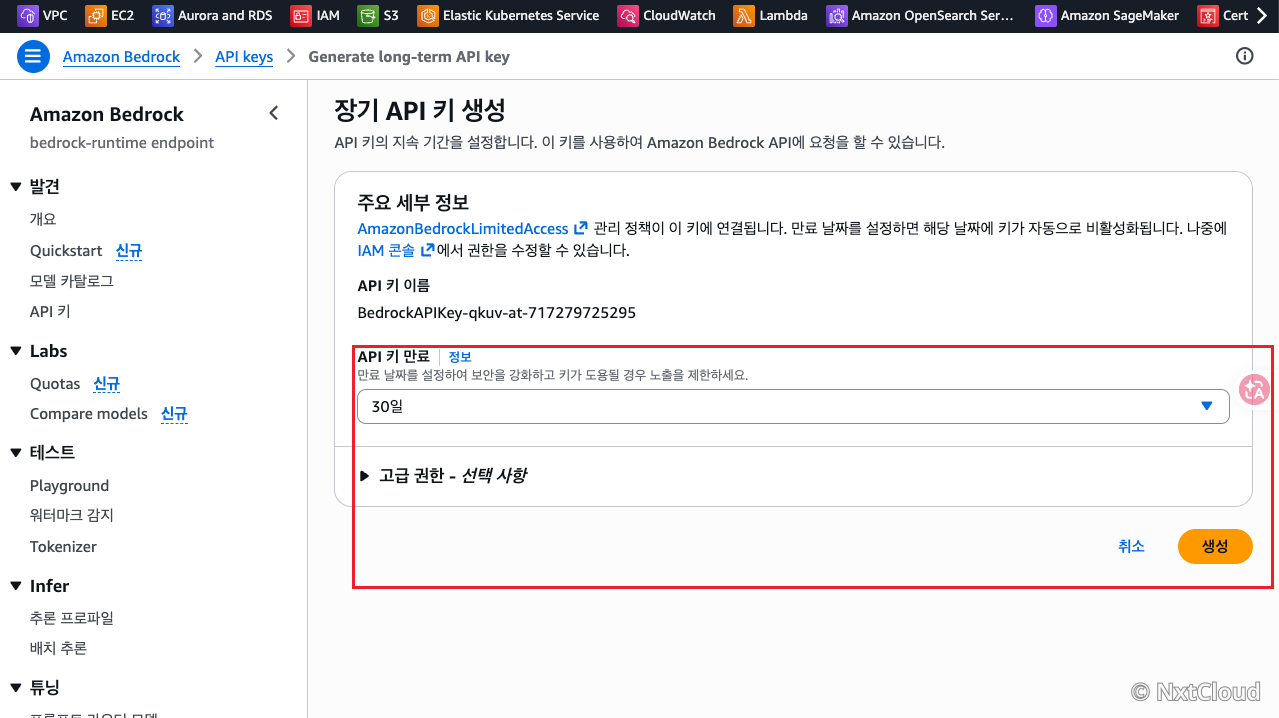Open the Lambda service shortcut
Image resolution: width=1279 pixels, height=718 pixels.
(771, 15)
